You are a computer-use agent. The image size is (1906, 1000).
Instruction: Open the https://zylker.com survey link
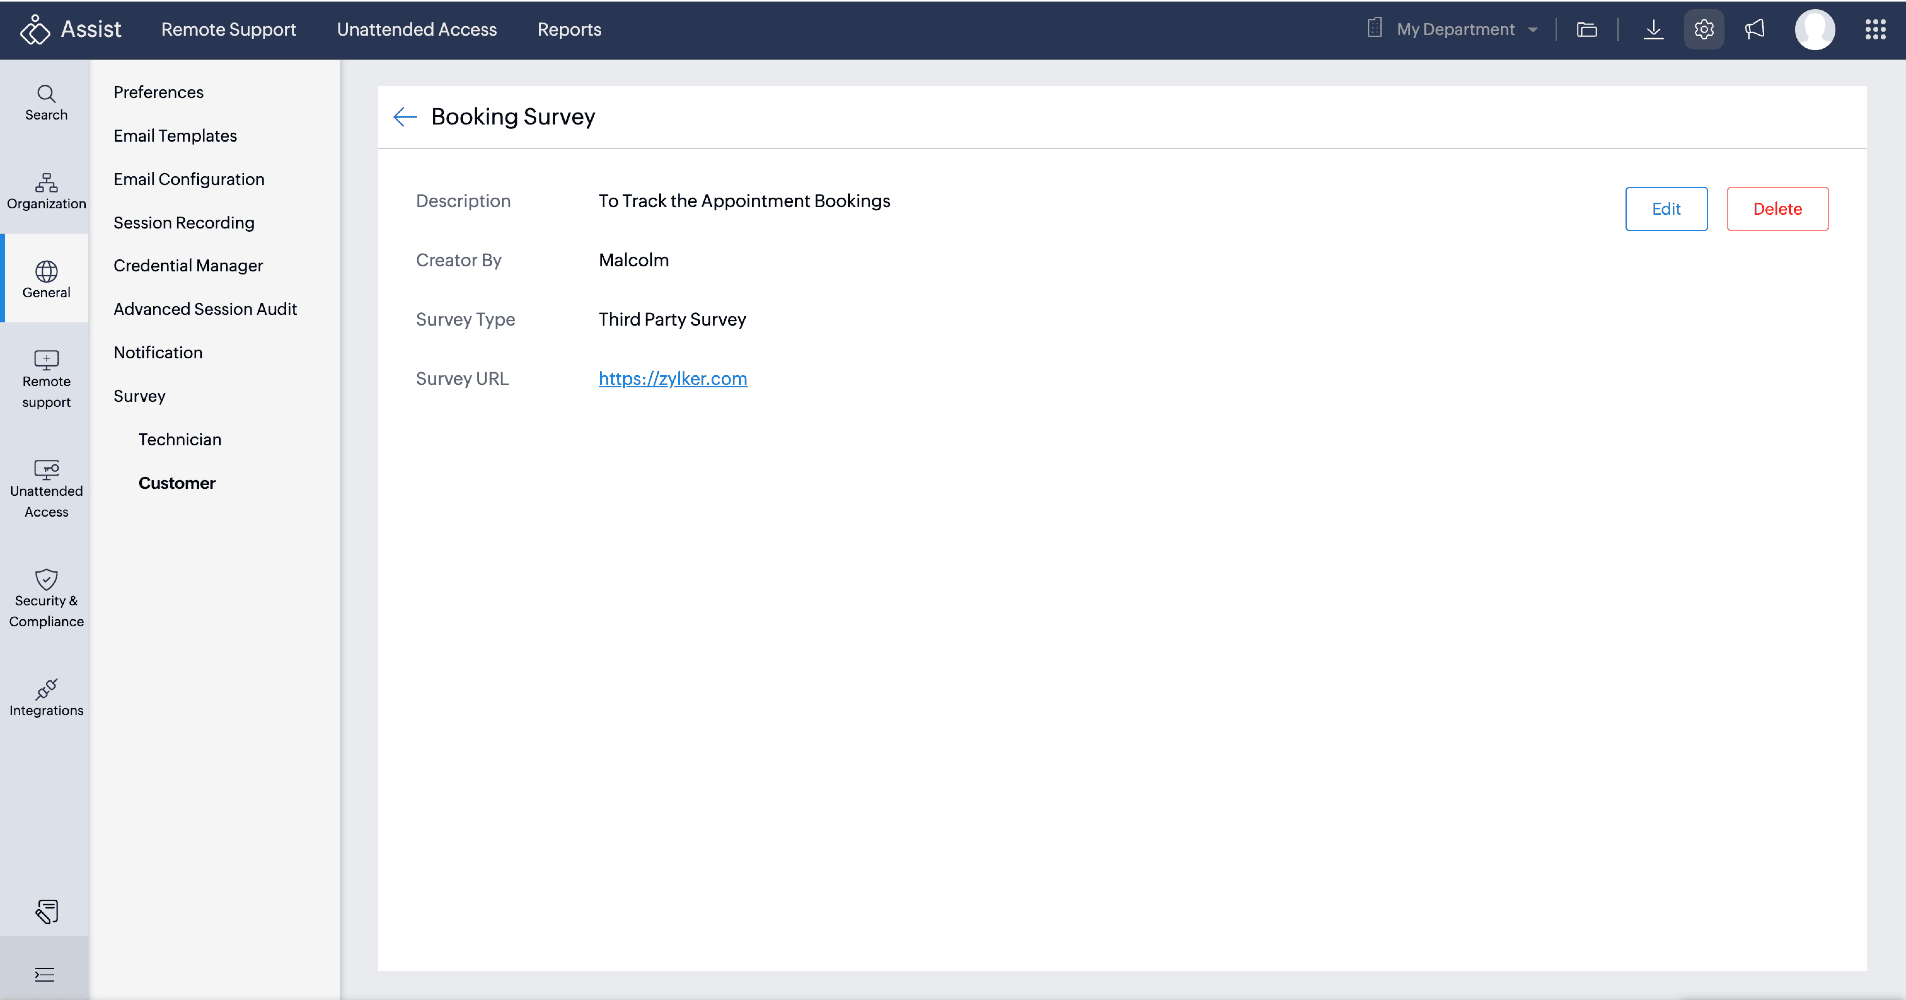point(673,379)
